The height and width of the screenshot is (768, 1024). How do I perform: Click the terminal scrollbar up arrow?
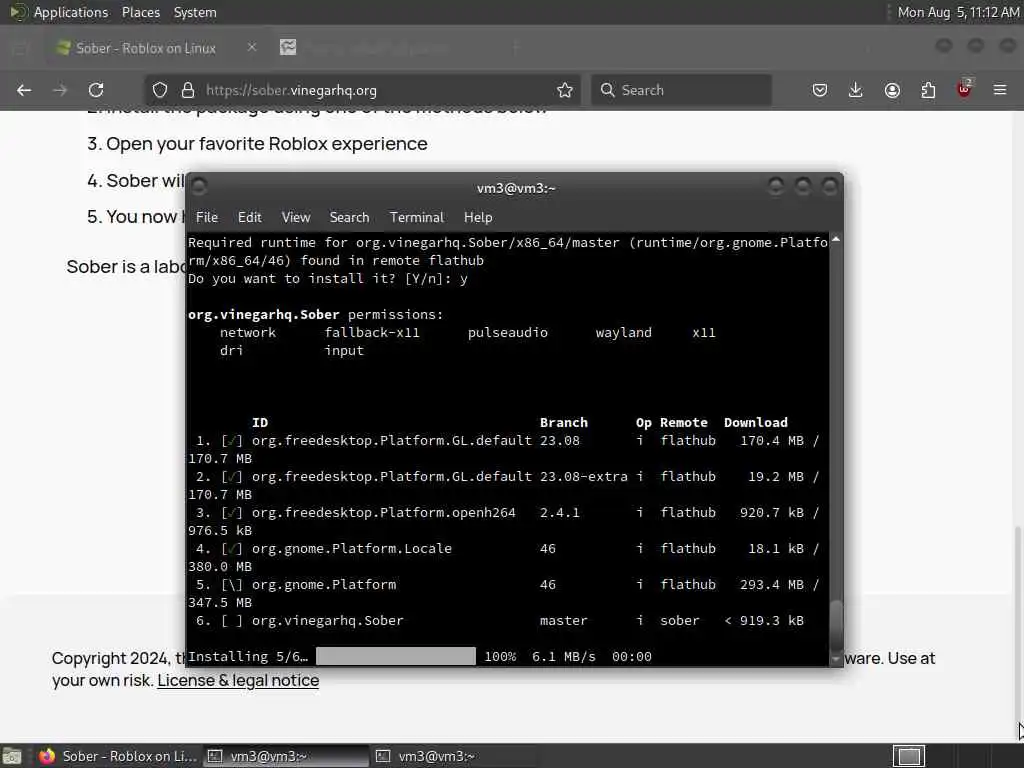pos(835,240)
